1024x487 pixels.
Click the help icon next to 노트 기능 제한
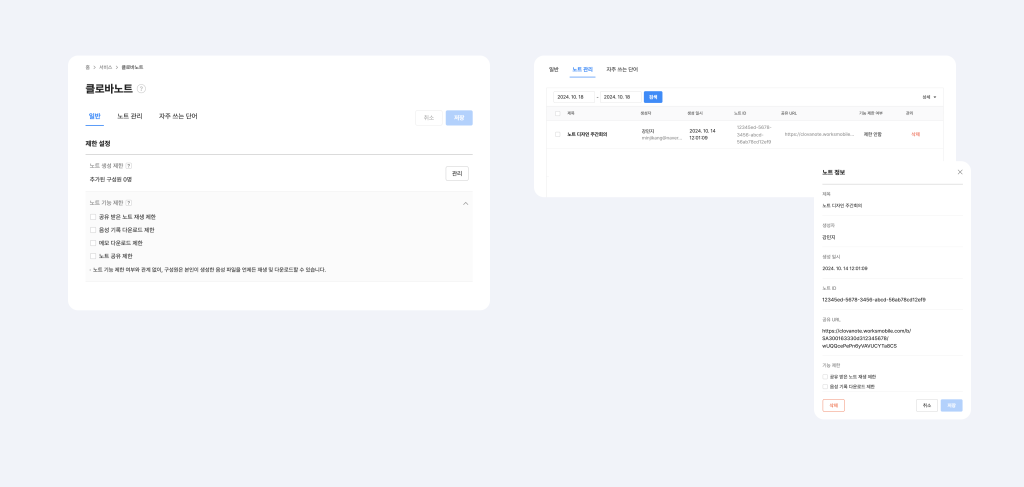pyautogui.click(x=129, y=203)
